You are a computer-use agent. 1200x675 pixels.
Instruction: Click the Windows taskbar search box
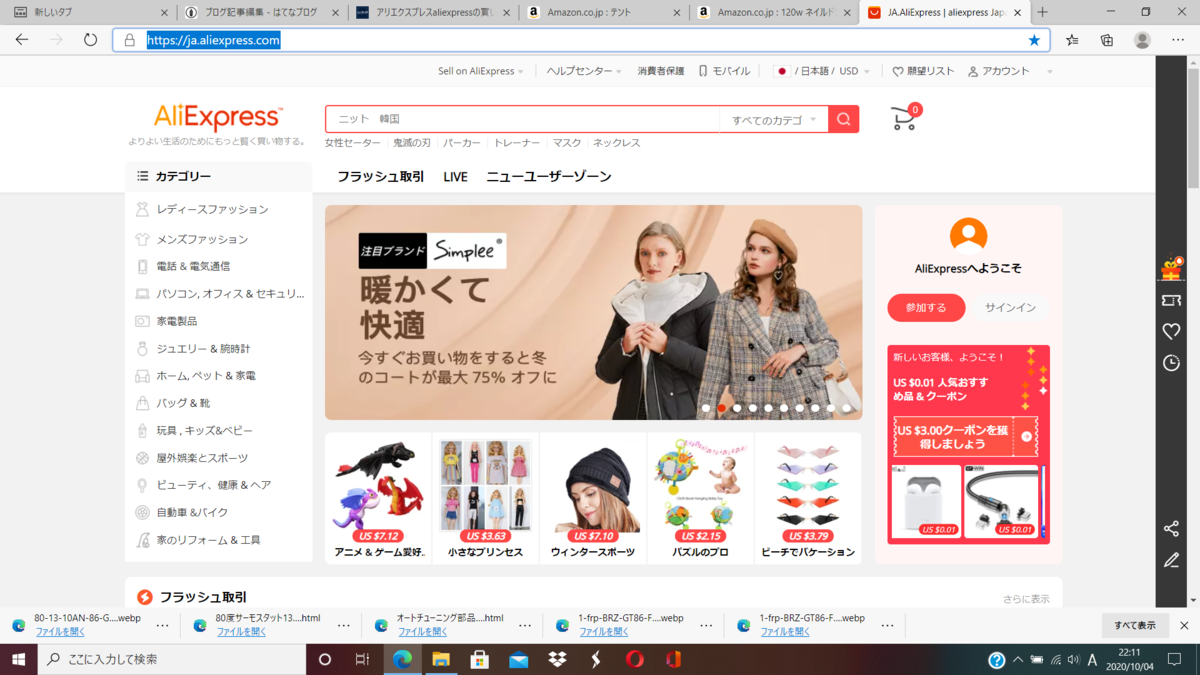coord(171,659)
